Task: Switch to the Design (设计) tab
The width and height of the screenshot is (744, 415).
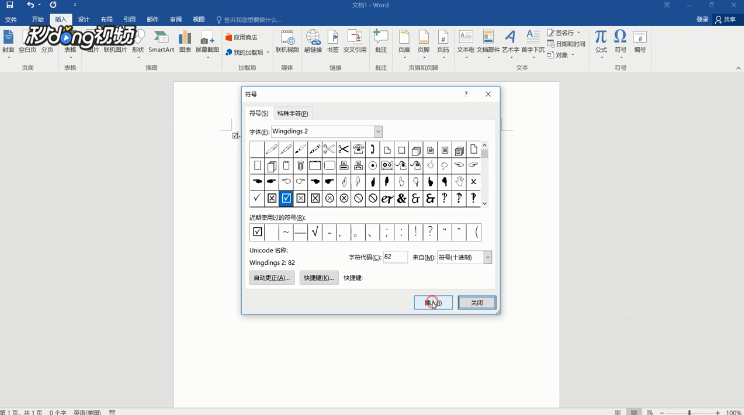Action: coord(84,19)
